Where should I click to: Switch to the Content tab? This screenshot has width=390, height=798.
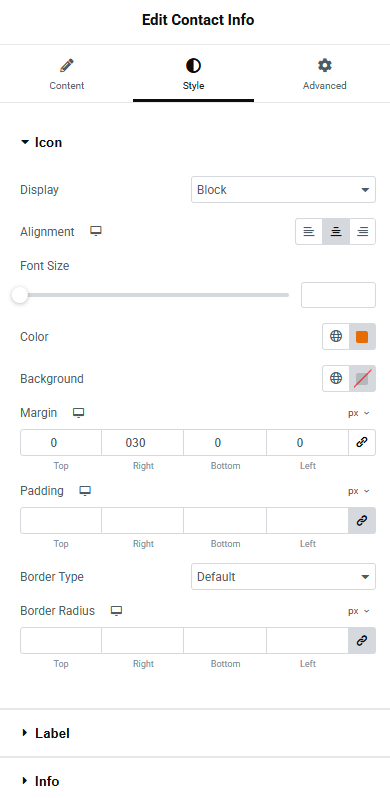tap(67, 74)
